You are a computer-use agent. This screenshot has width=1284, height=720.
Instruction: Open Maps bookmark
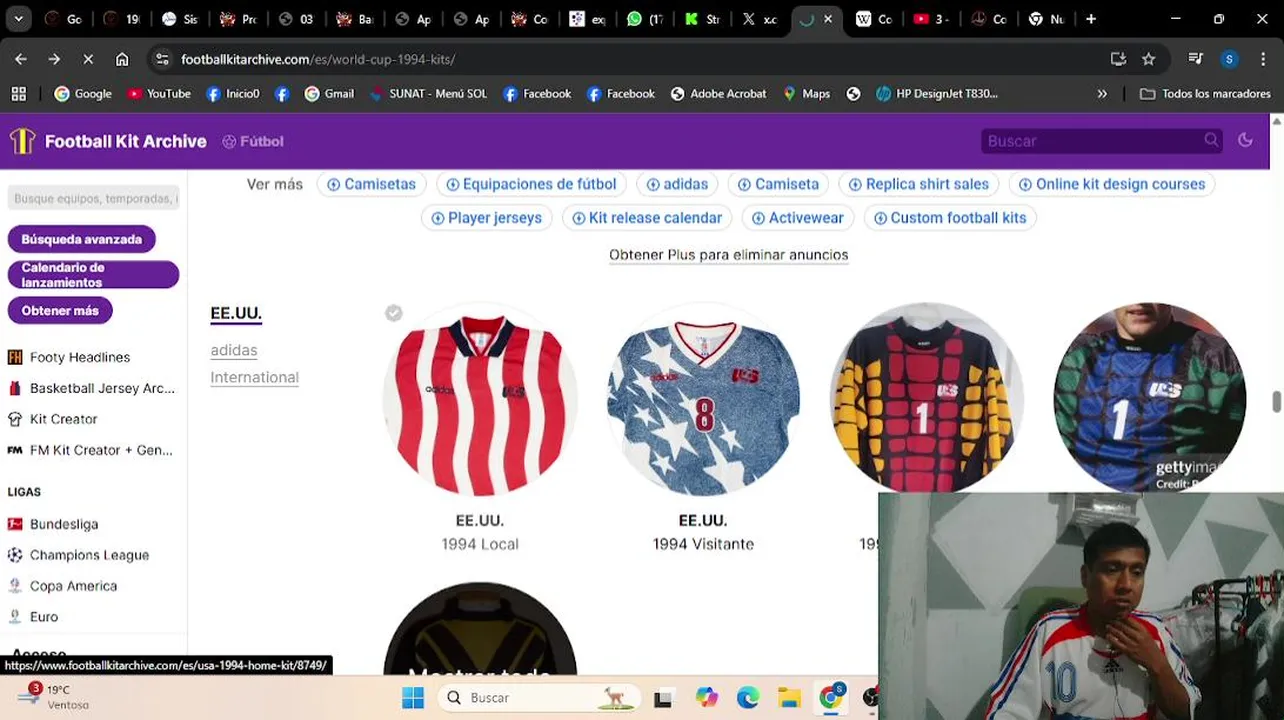[806, 93]
